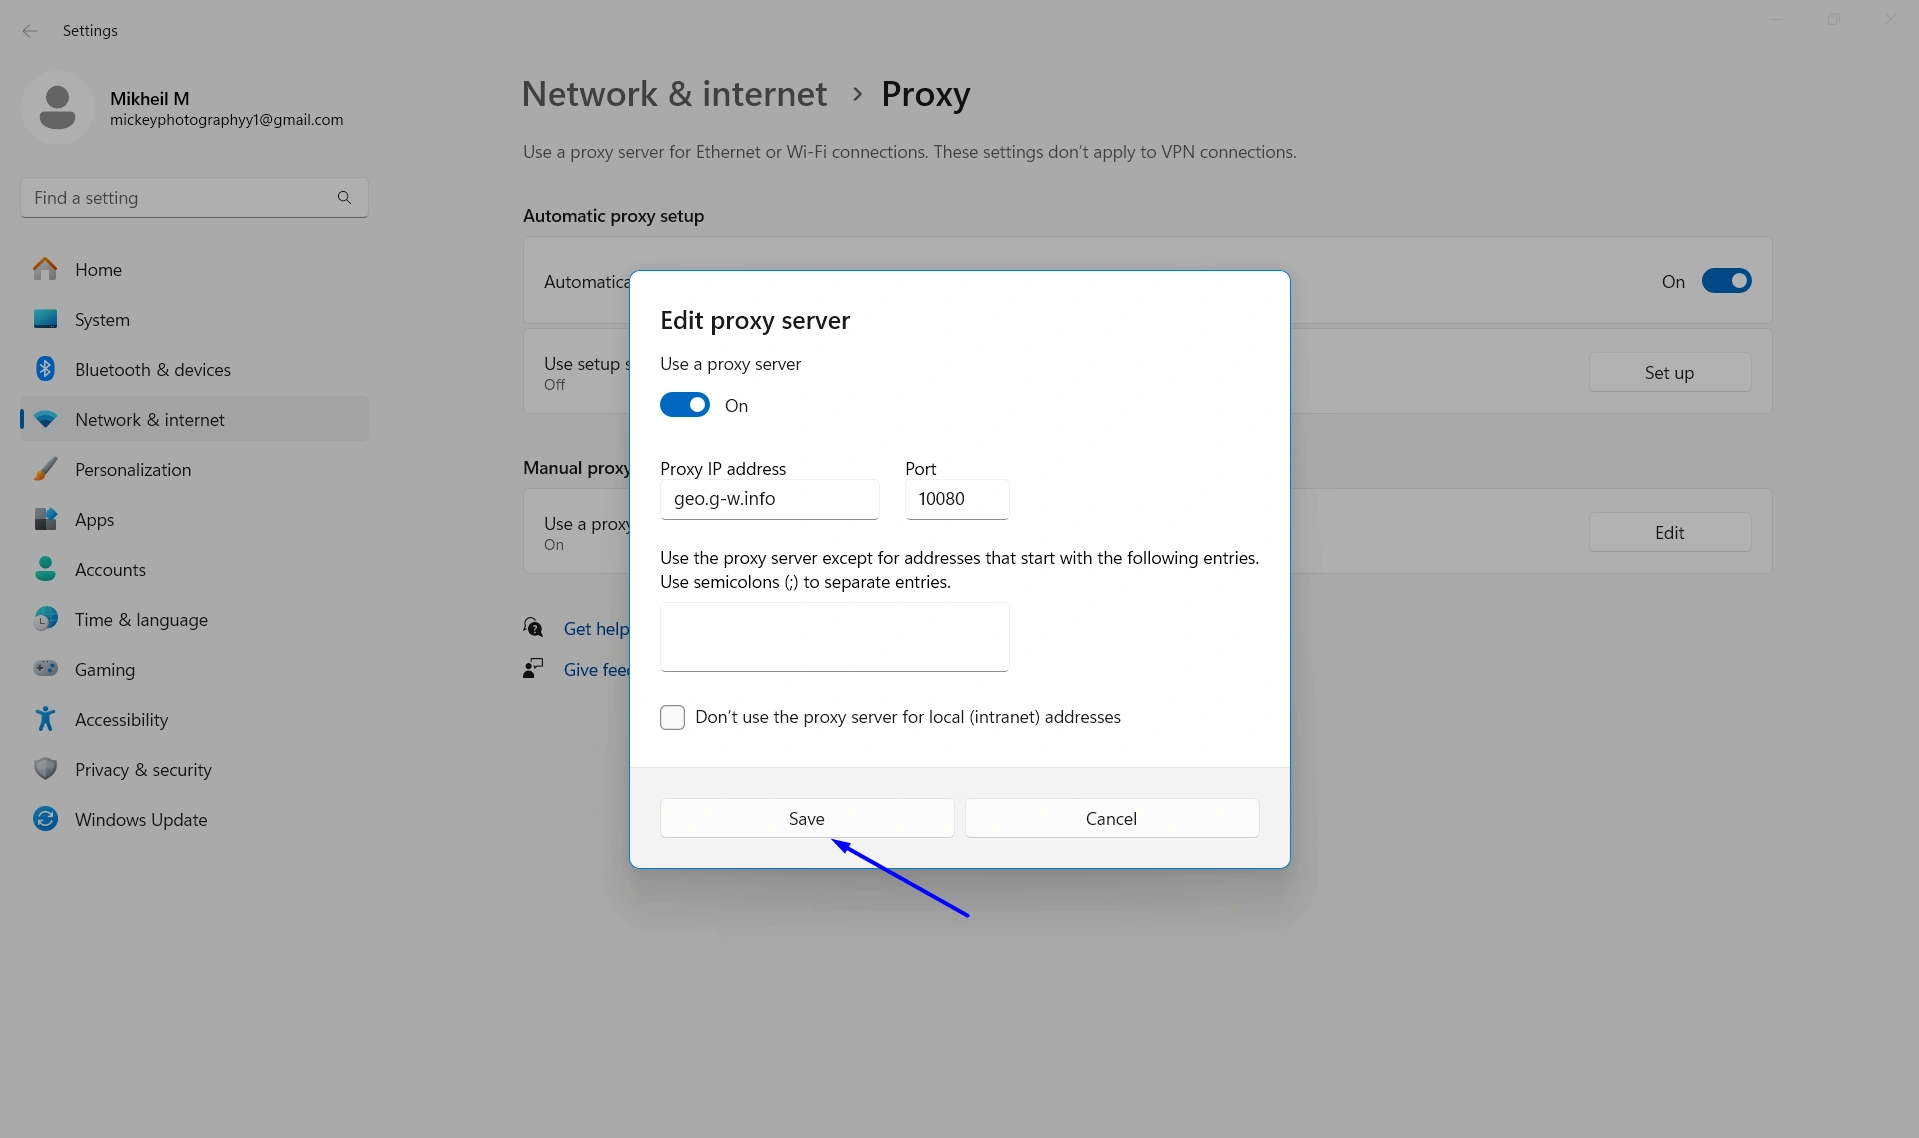This screenshot has height=1138, width=1919.
Task: Select the Apps icon in the sidebar
Action: coord(46,519)
